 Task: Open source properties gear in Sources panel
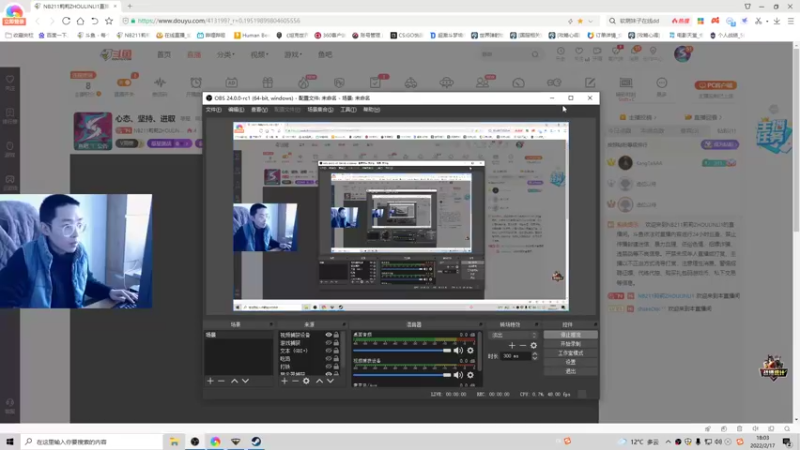point(306,381)
